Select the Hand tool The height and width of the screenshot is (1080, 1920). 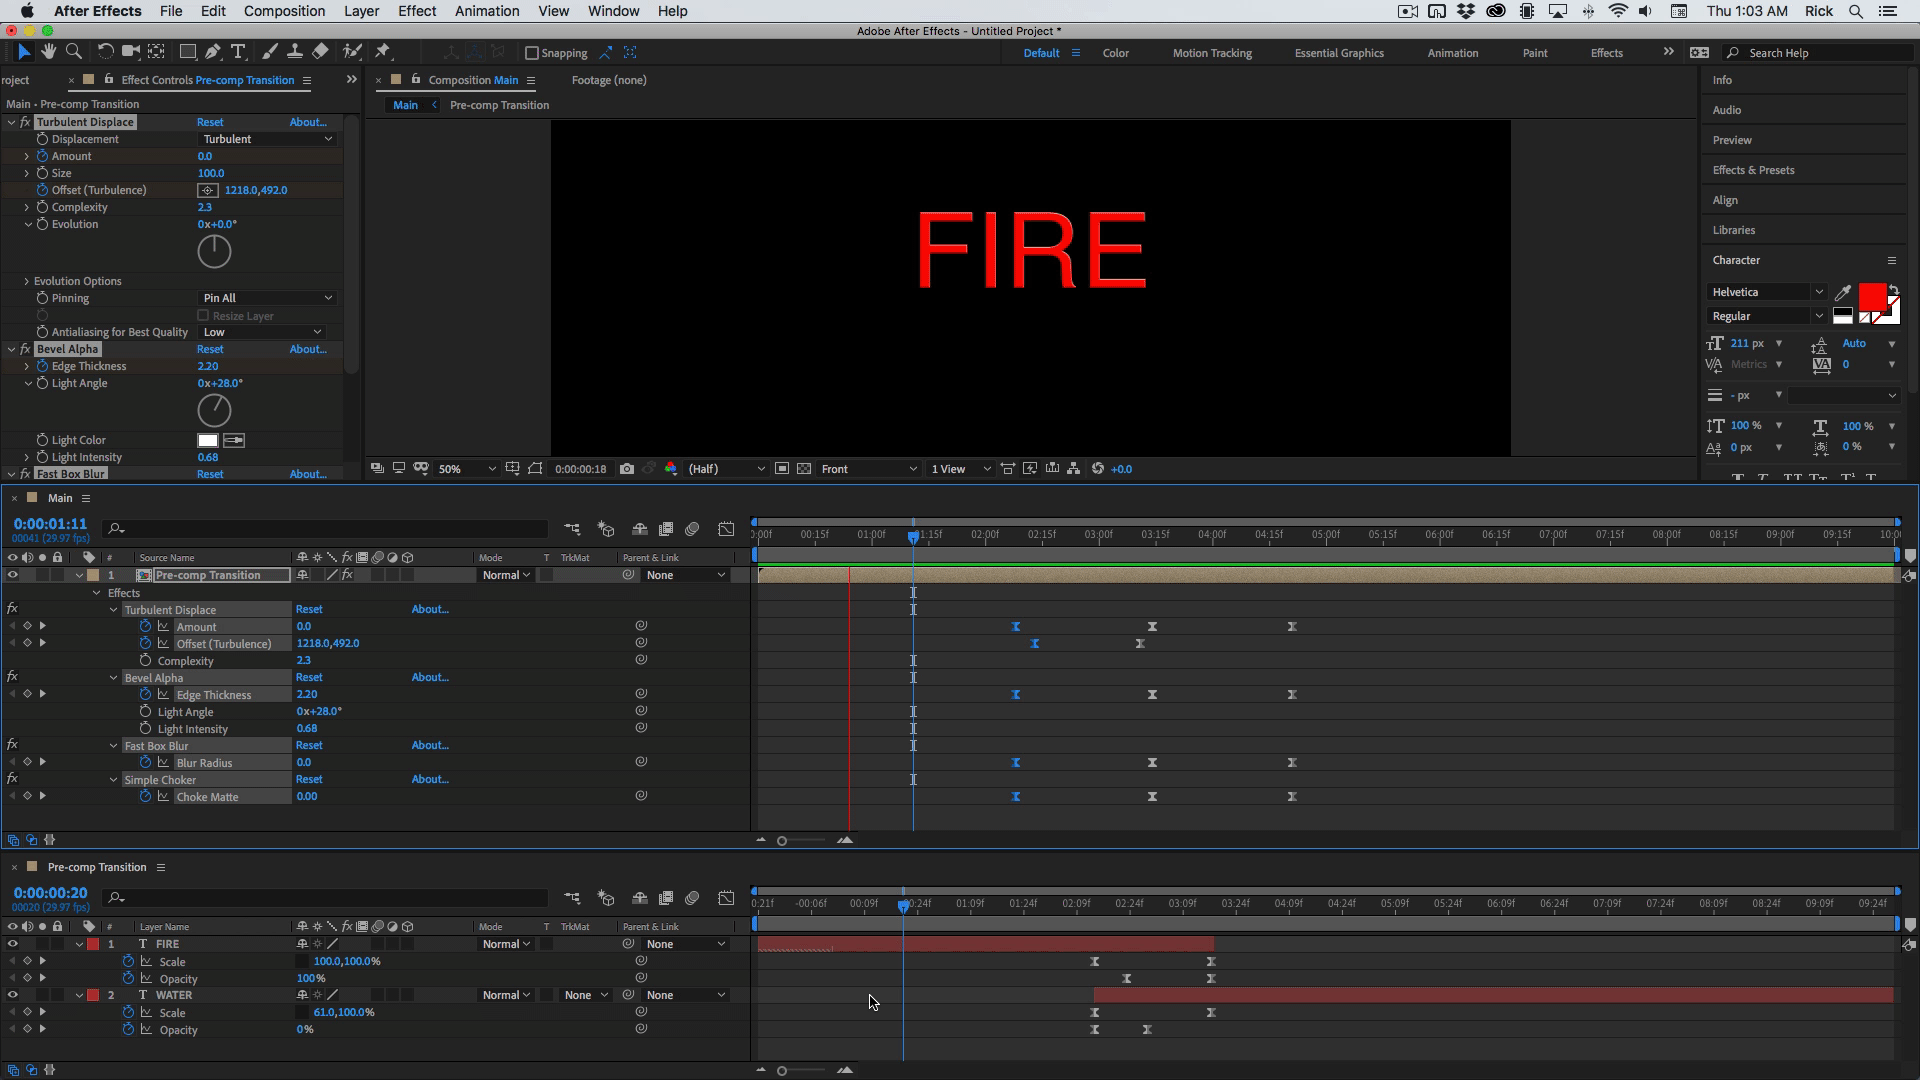(x=48, y=52)
